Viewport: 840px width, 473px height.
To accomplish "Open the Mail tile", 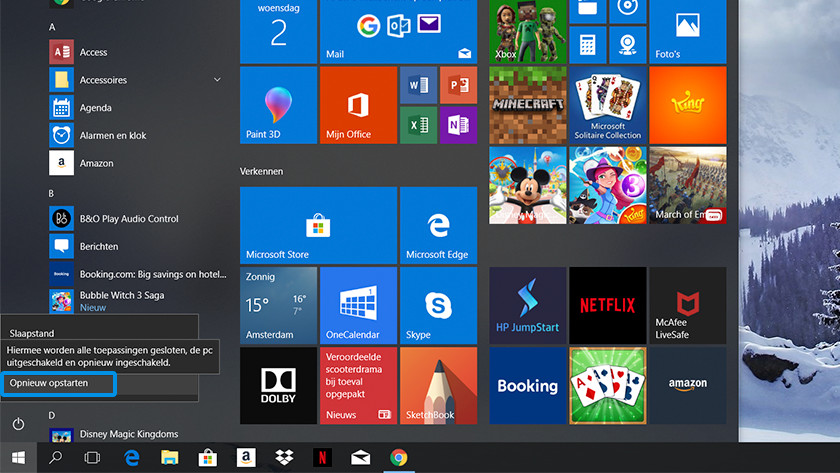I will 399,32.
